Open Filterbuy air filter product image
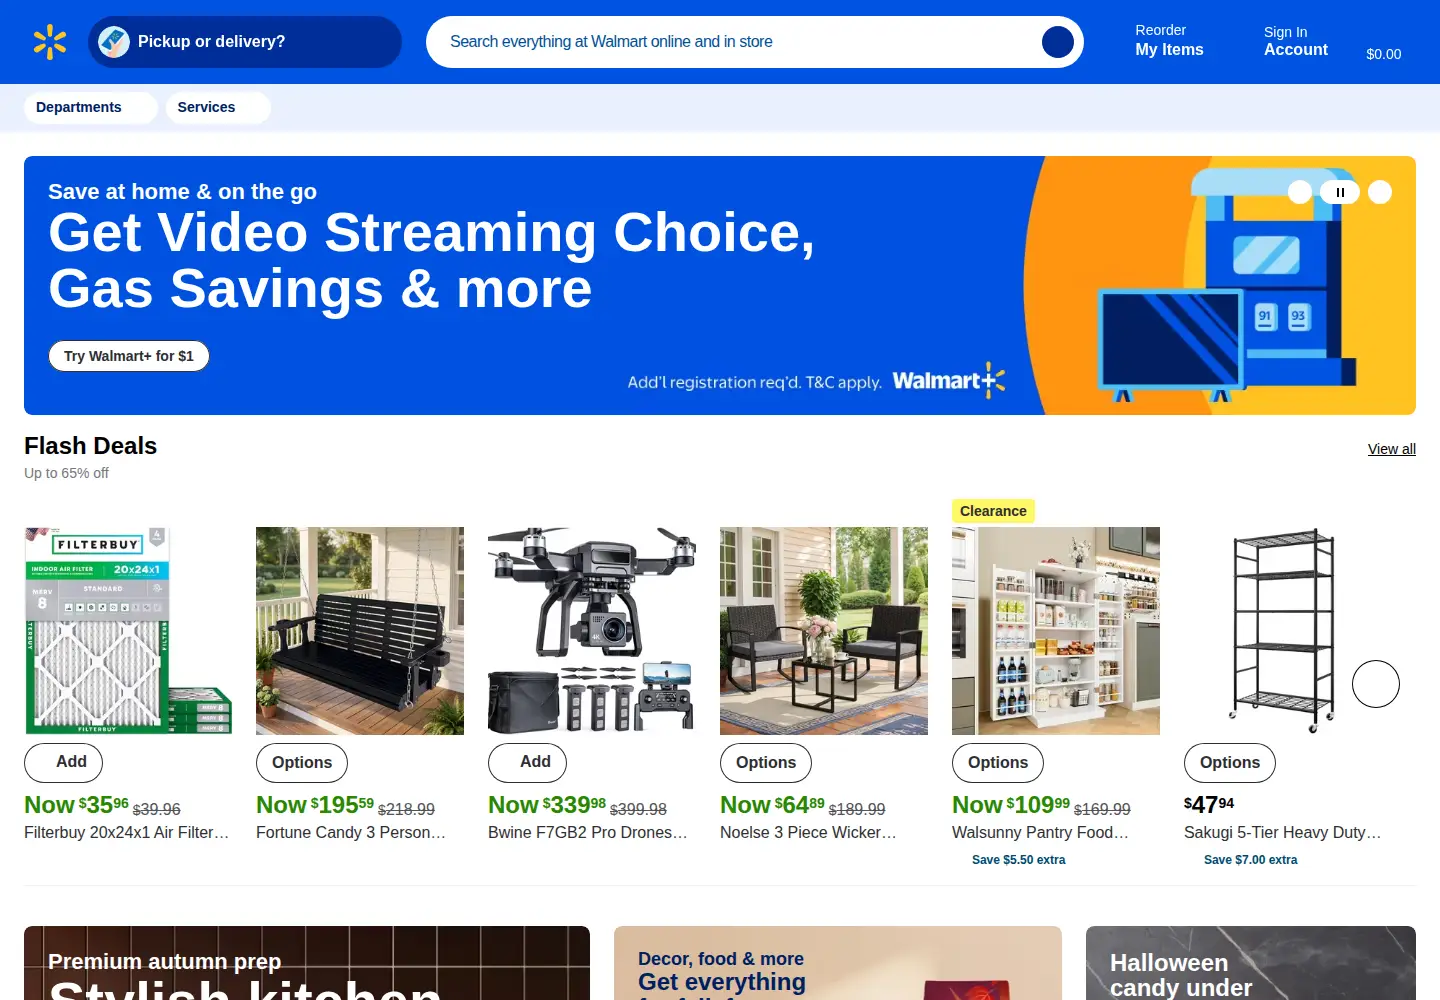This screenshot has height=1000, width=1440. click(128, 631)
